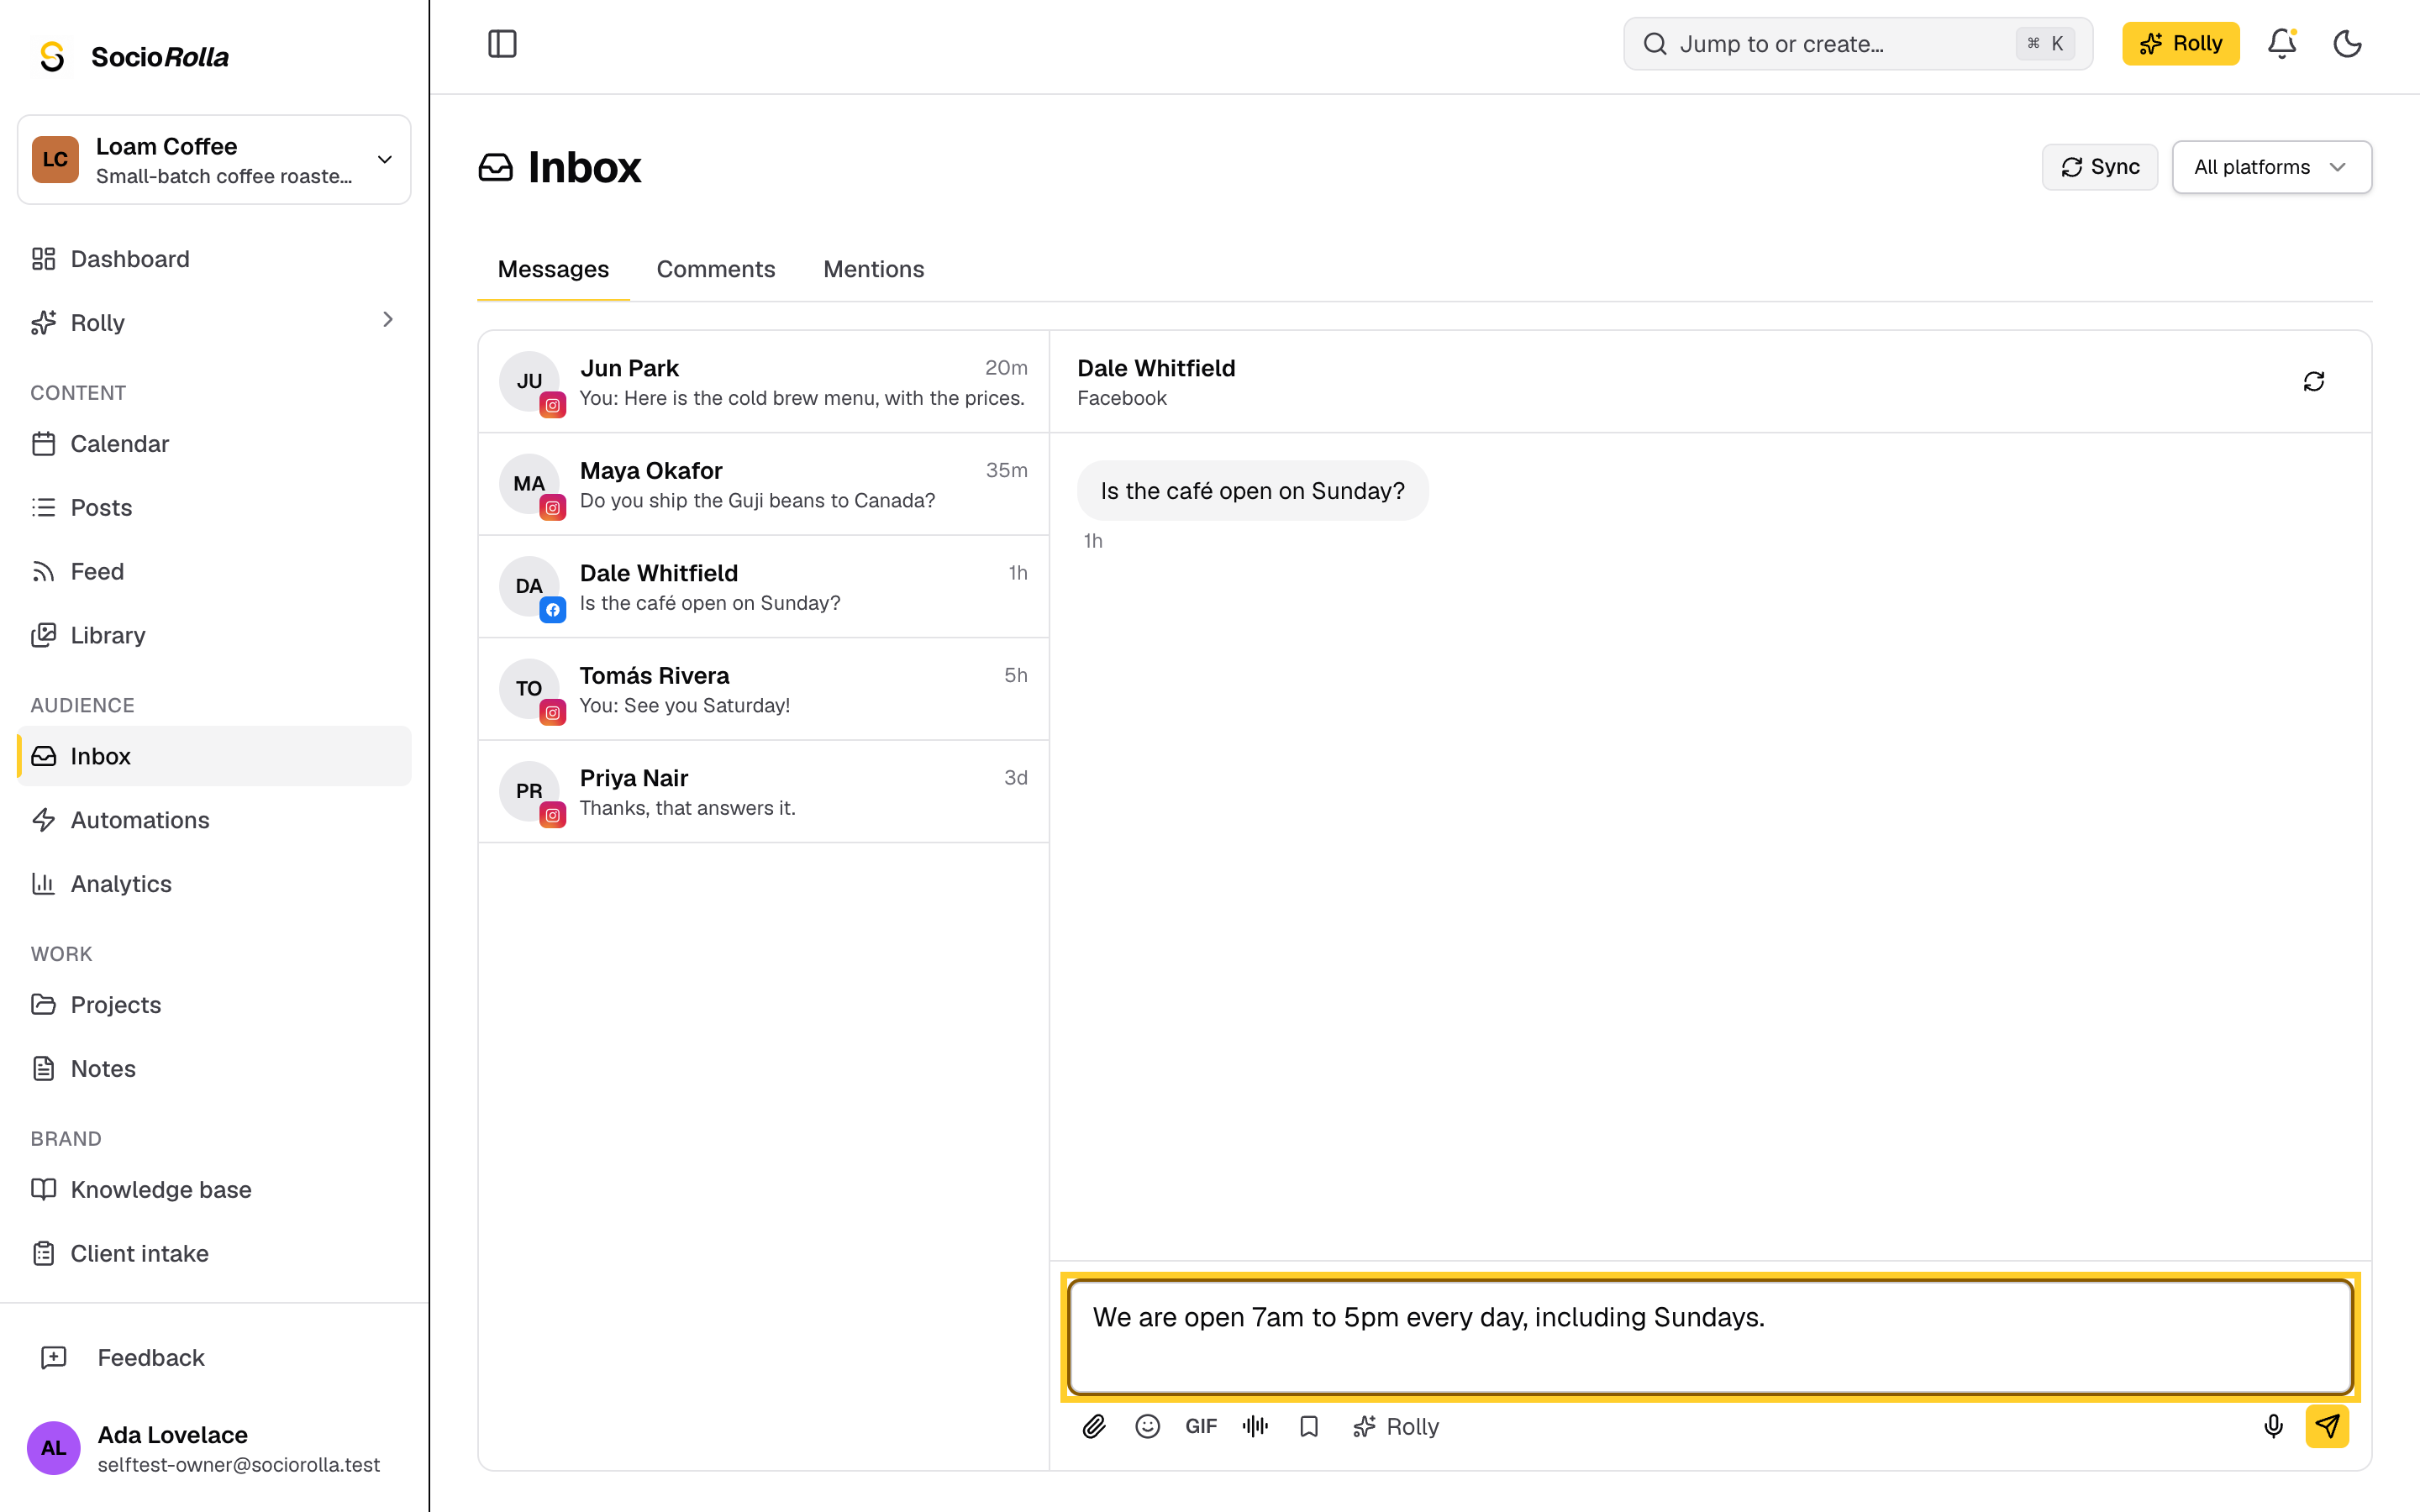The image size is (2420, 1512).
Task: Open Priya Nair conversation
Action: (x=764, y=792)
